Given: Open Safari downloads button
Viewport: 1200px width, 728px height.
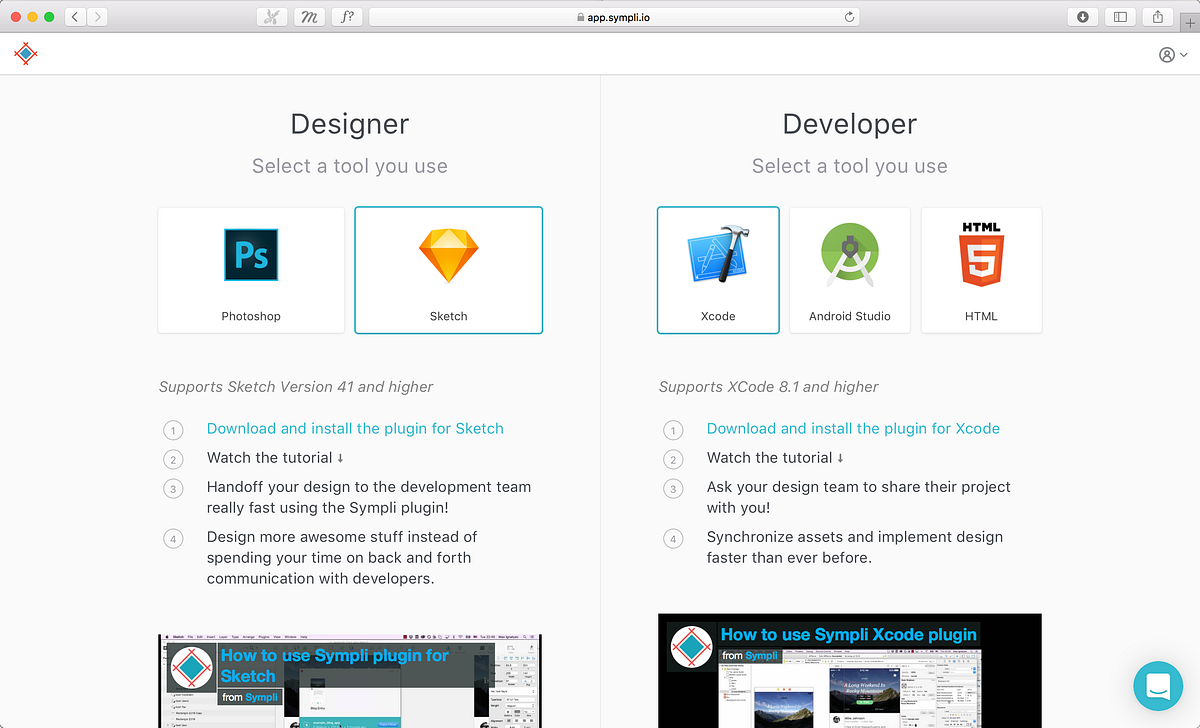Looking at the screenshot, I should (1083, 16).
